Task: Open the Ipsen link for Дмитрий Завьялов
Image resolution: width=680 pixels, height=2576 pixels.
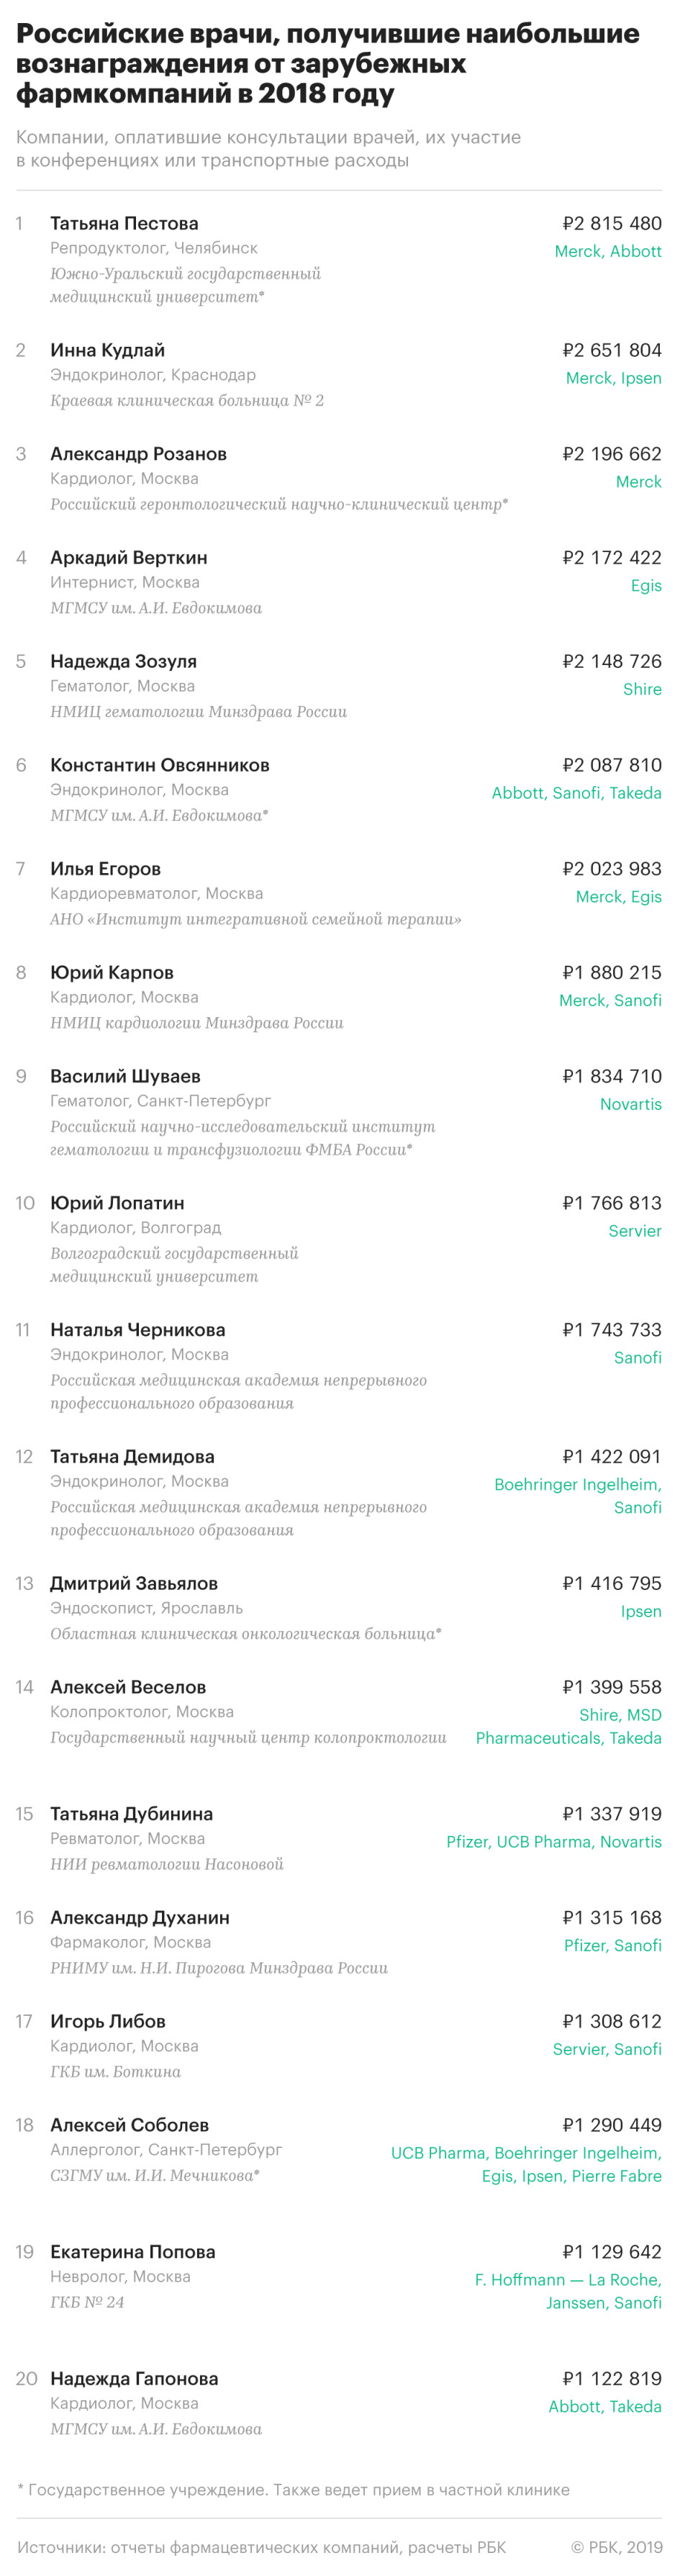Action: coord(641,1611)
